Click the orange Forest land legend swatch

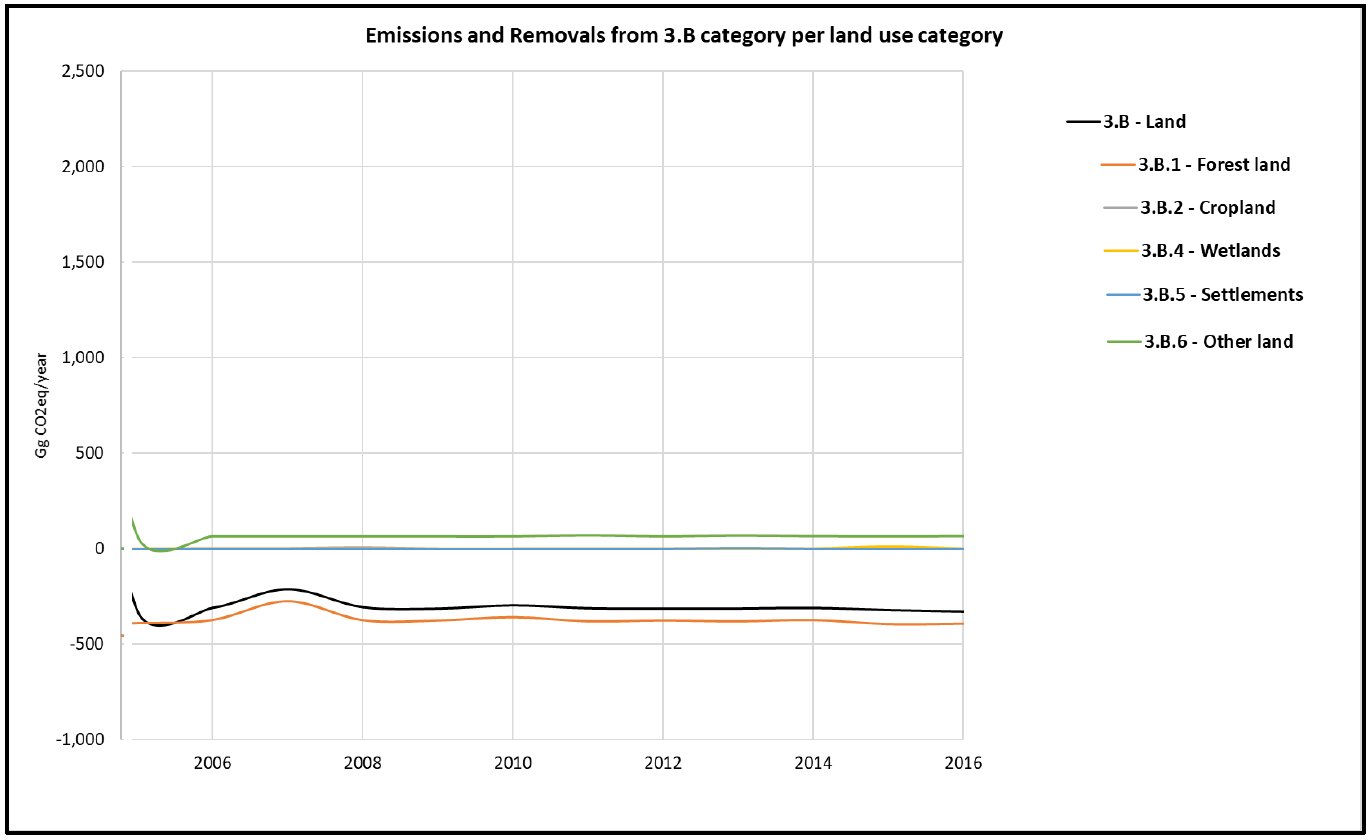[1116, 165]
